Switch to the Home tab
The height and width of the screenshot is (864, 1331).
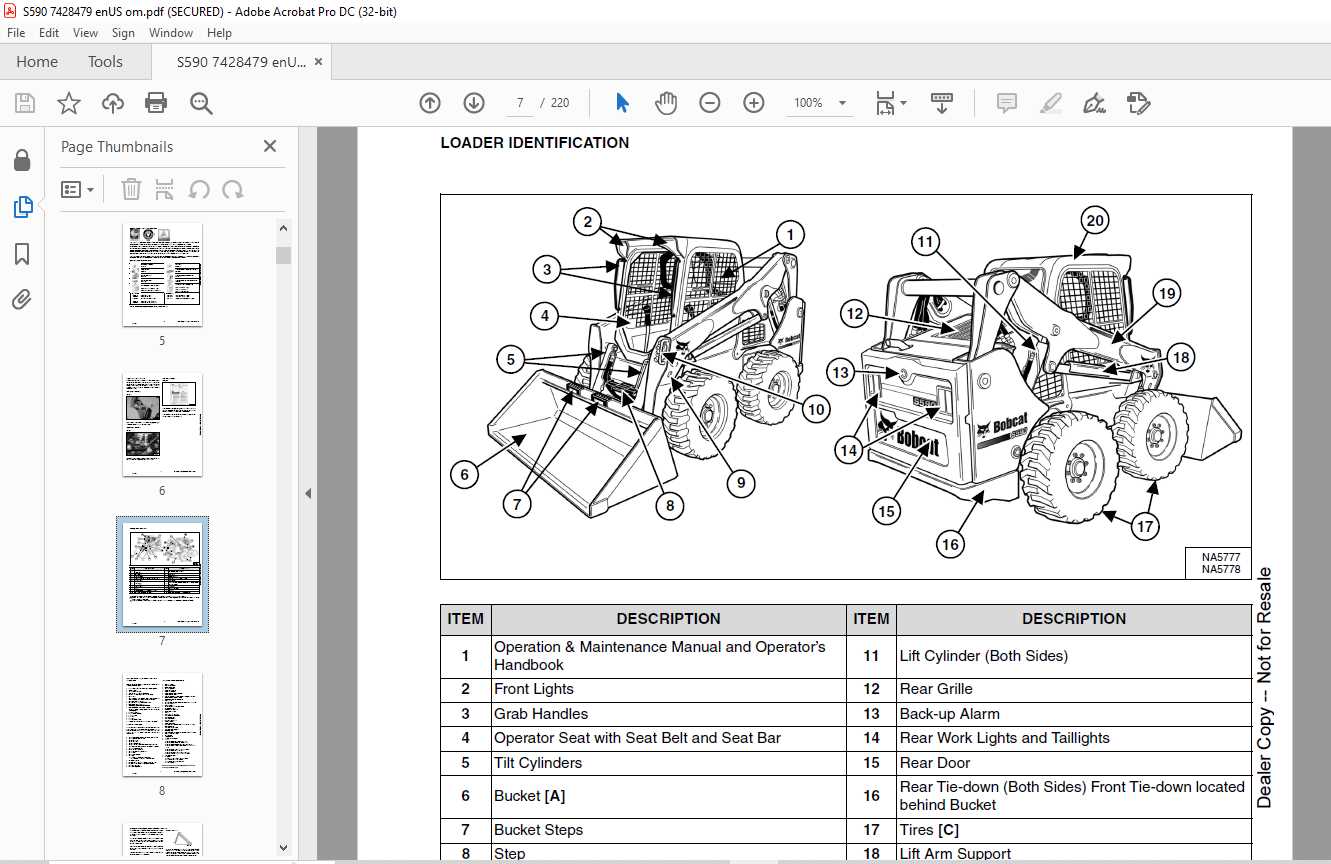[37, 62]
